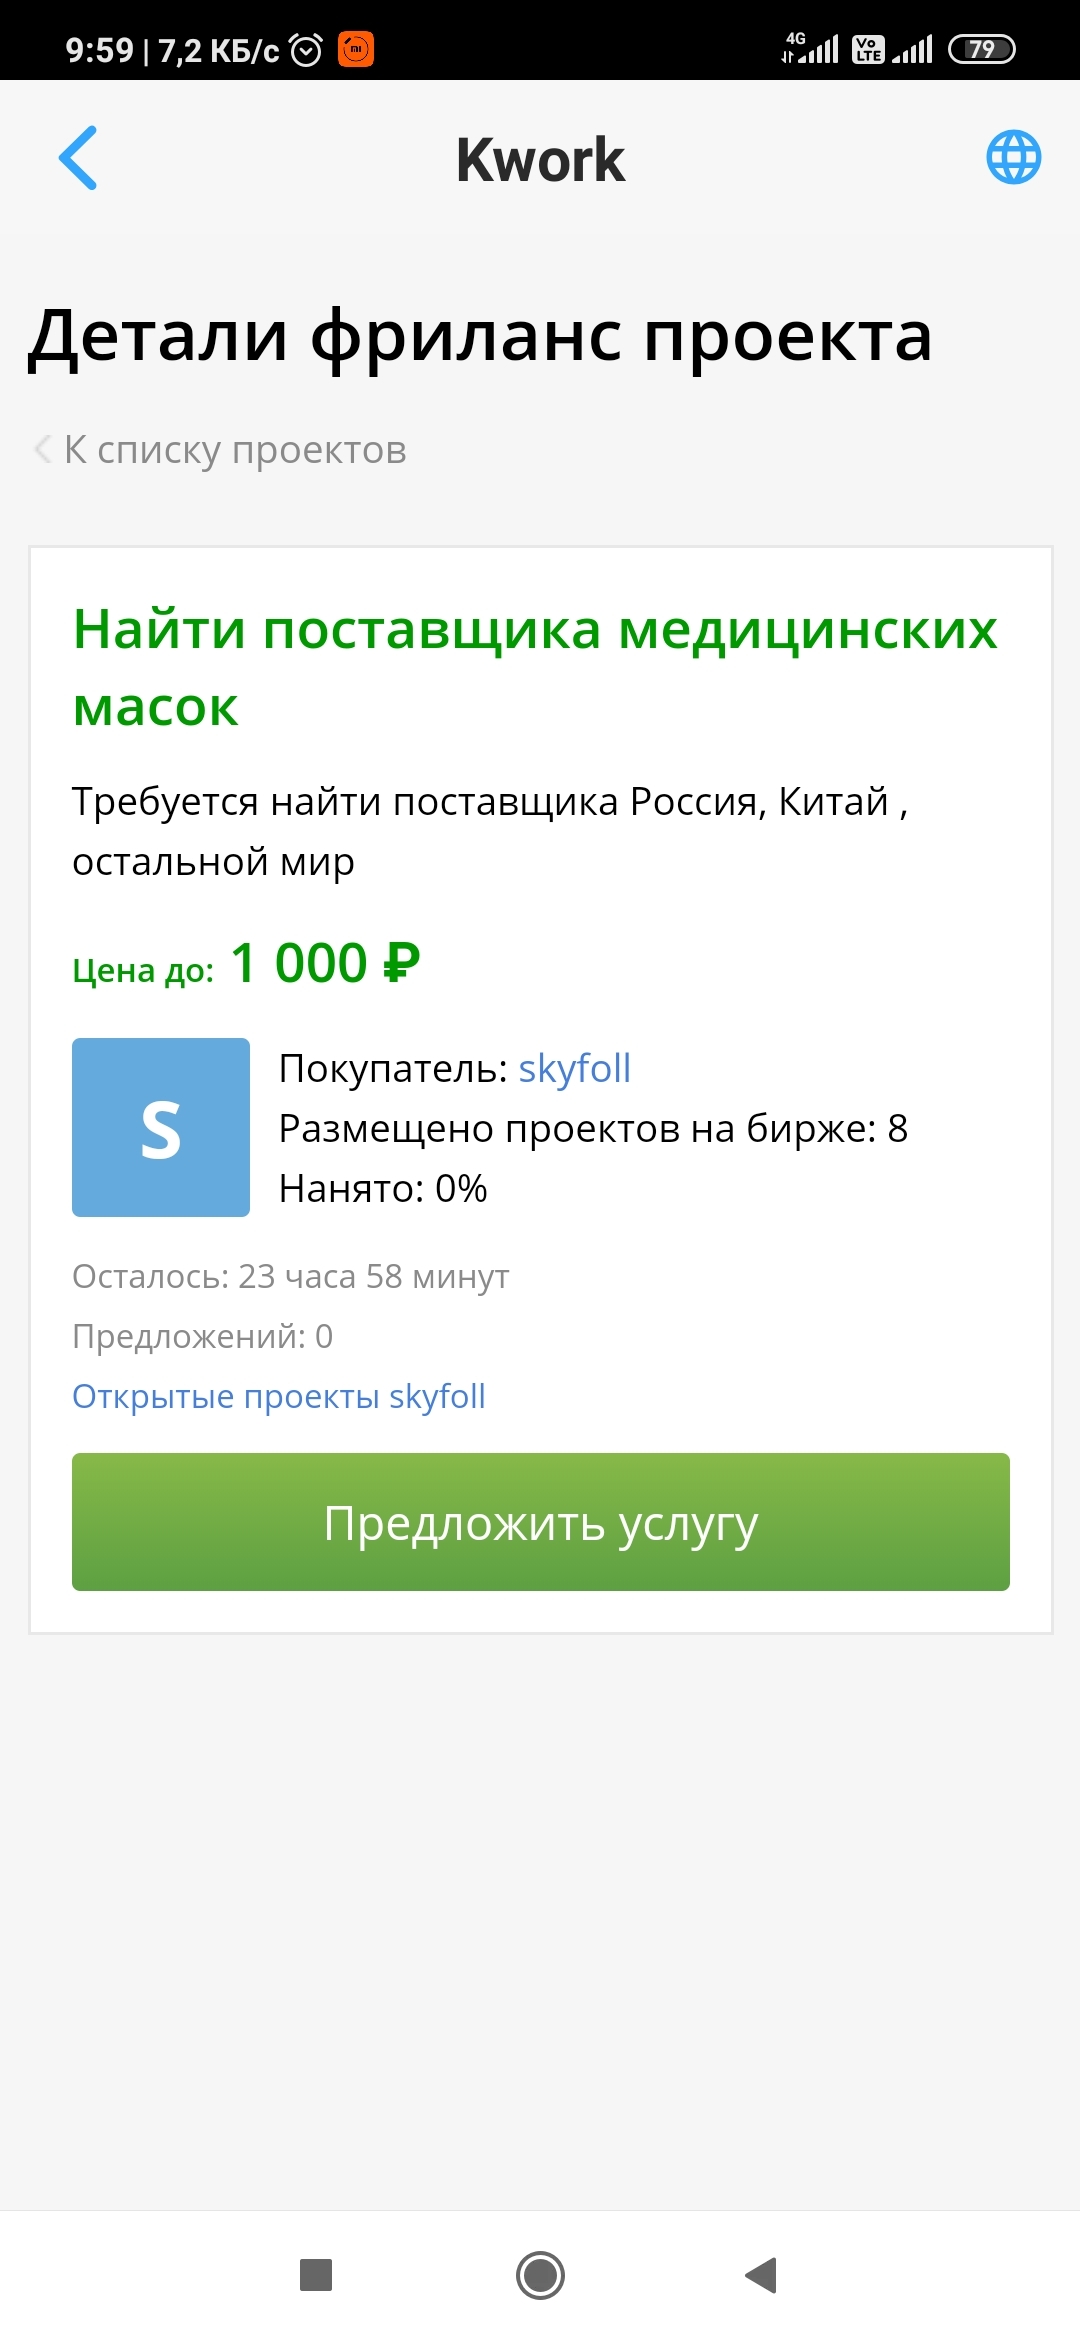Open "Открытые проекты skyfoll" link
The image size is (1080, 2340).
[278, 1396]
